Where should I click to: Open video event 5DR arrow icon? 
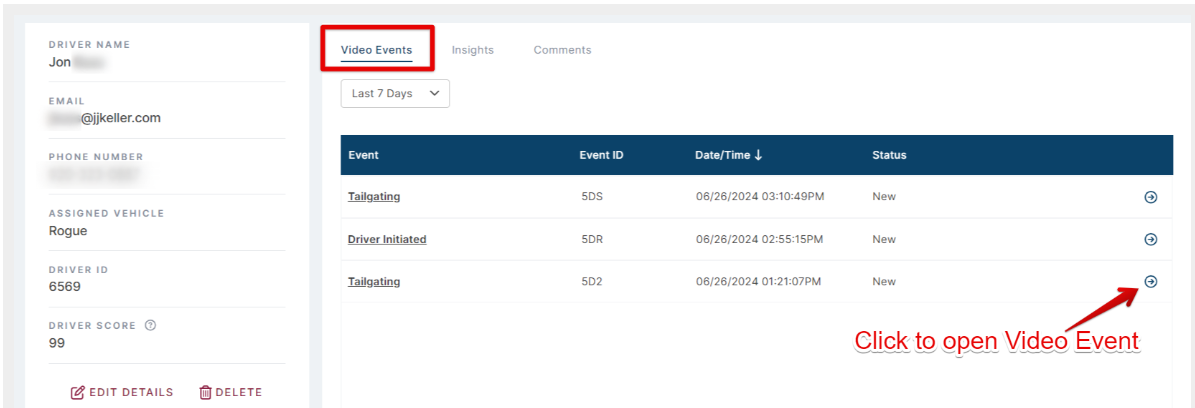pyautogui.click(x=1151, y=239)
